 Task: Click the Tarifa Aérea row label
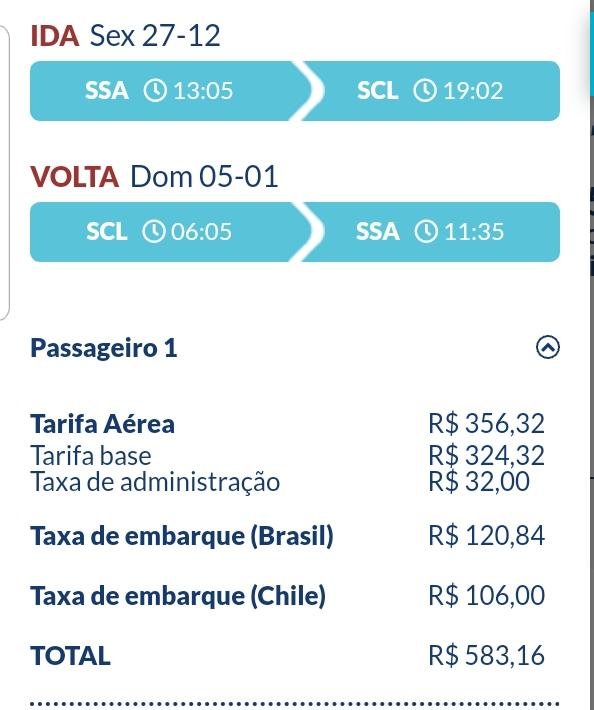pos(102,424)
